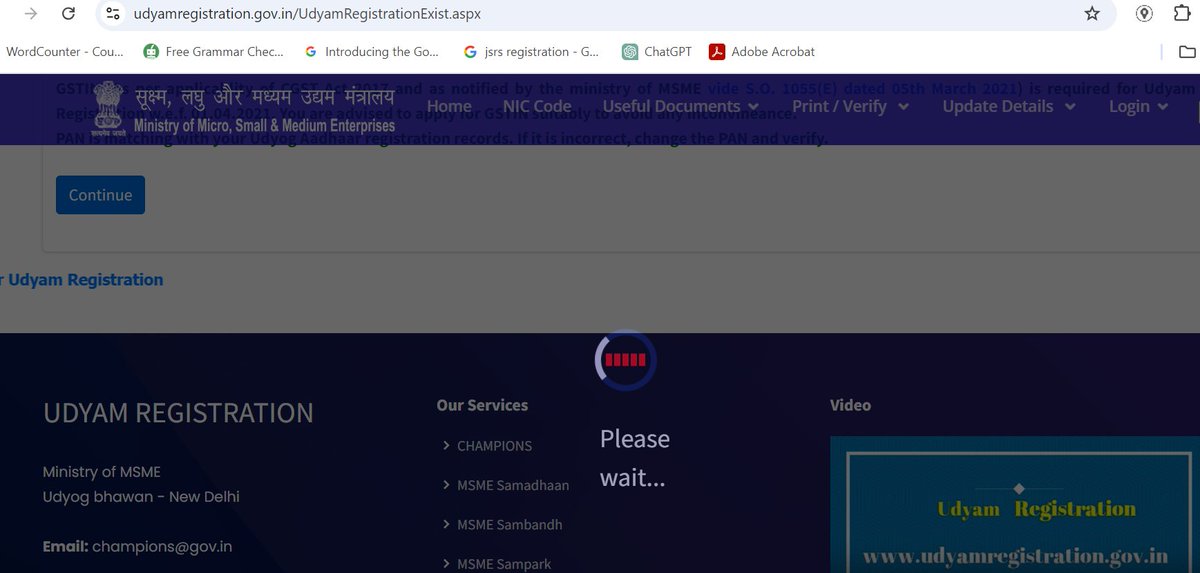This screenshot has height=573, width=1200.
Task: Expand Login dropdown menu
Action: (x=1139, y=107)
